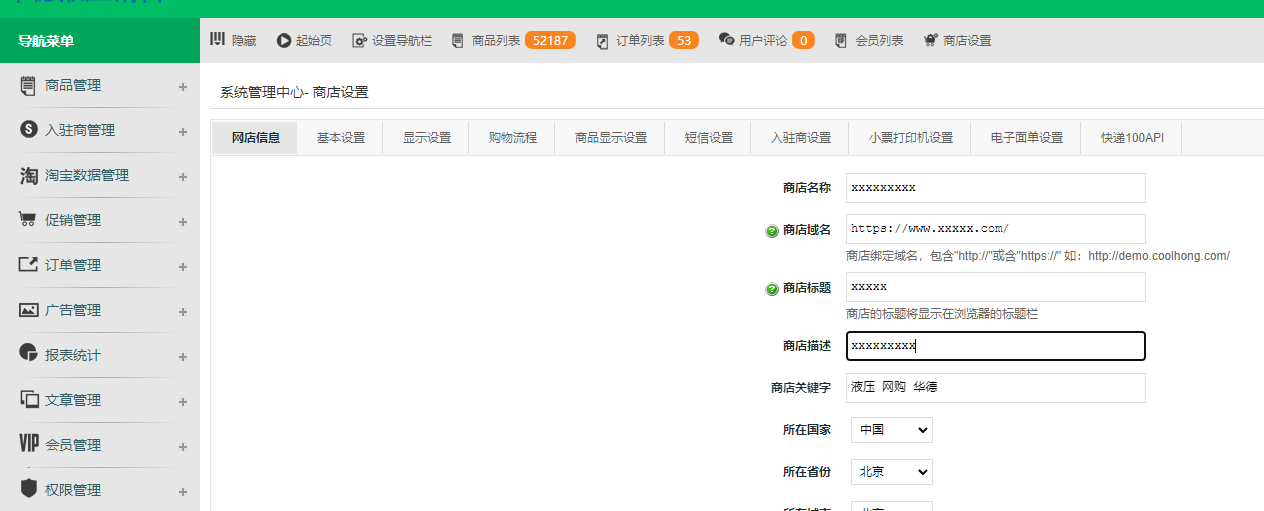The image size is (1264, 511).
Task: Click the help icon beside 商店标题
Action: [x=772, y=289]
